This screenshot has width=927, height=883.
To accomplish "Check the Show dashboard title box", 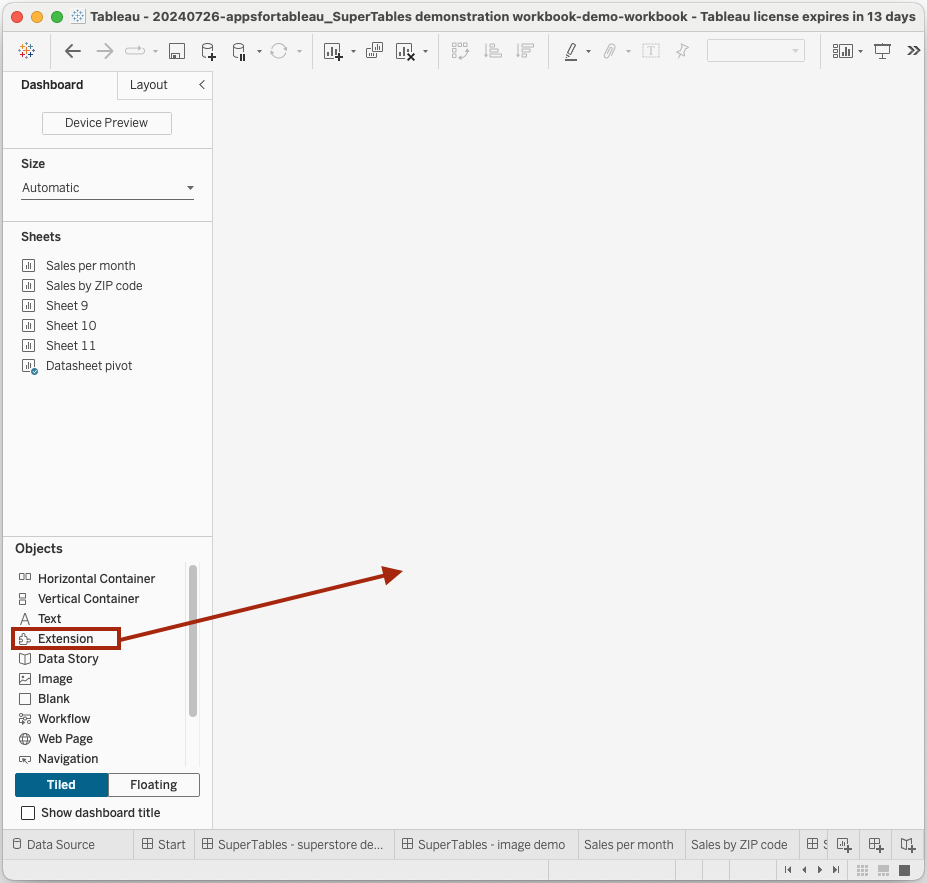I will click(x=28, y=813).
